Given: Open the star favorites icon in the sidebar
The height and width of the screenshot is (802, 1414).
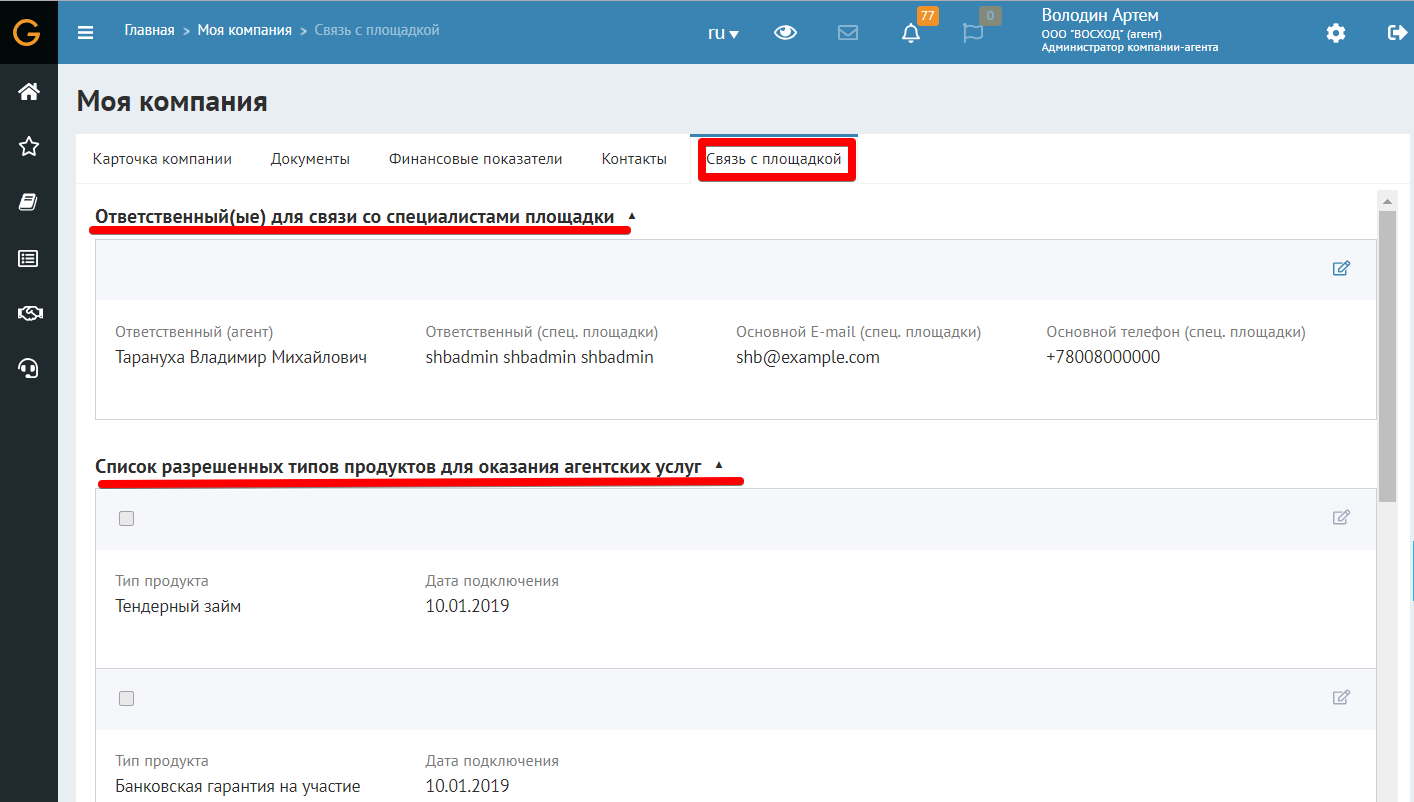Looking at the screenshot, I should [29, 147].
